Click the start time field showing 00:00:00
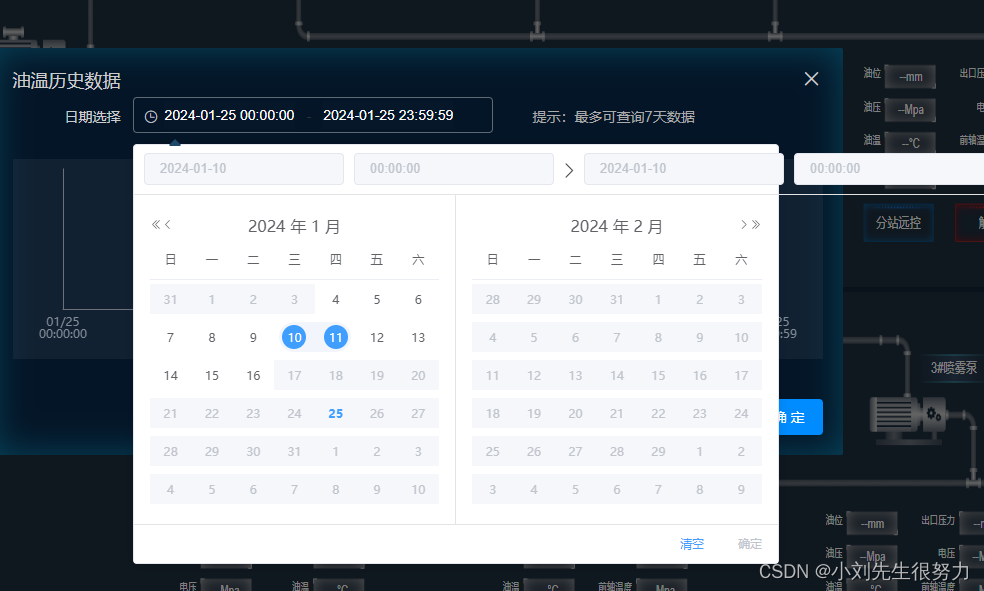Screen dimensions: 984x591 (453, 168)
